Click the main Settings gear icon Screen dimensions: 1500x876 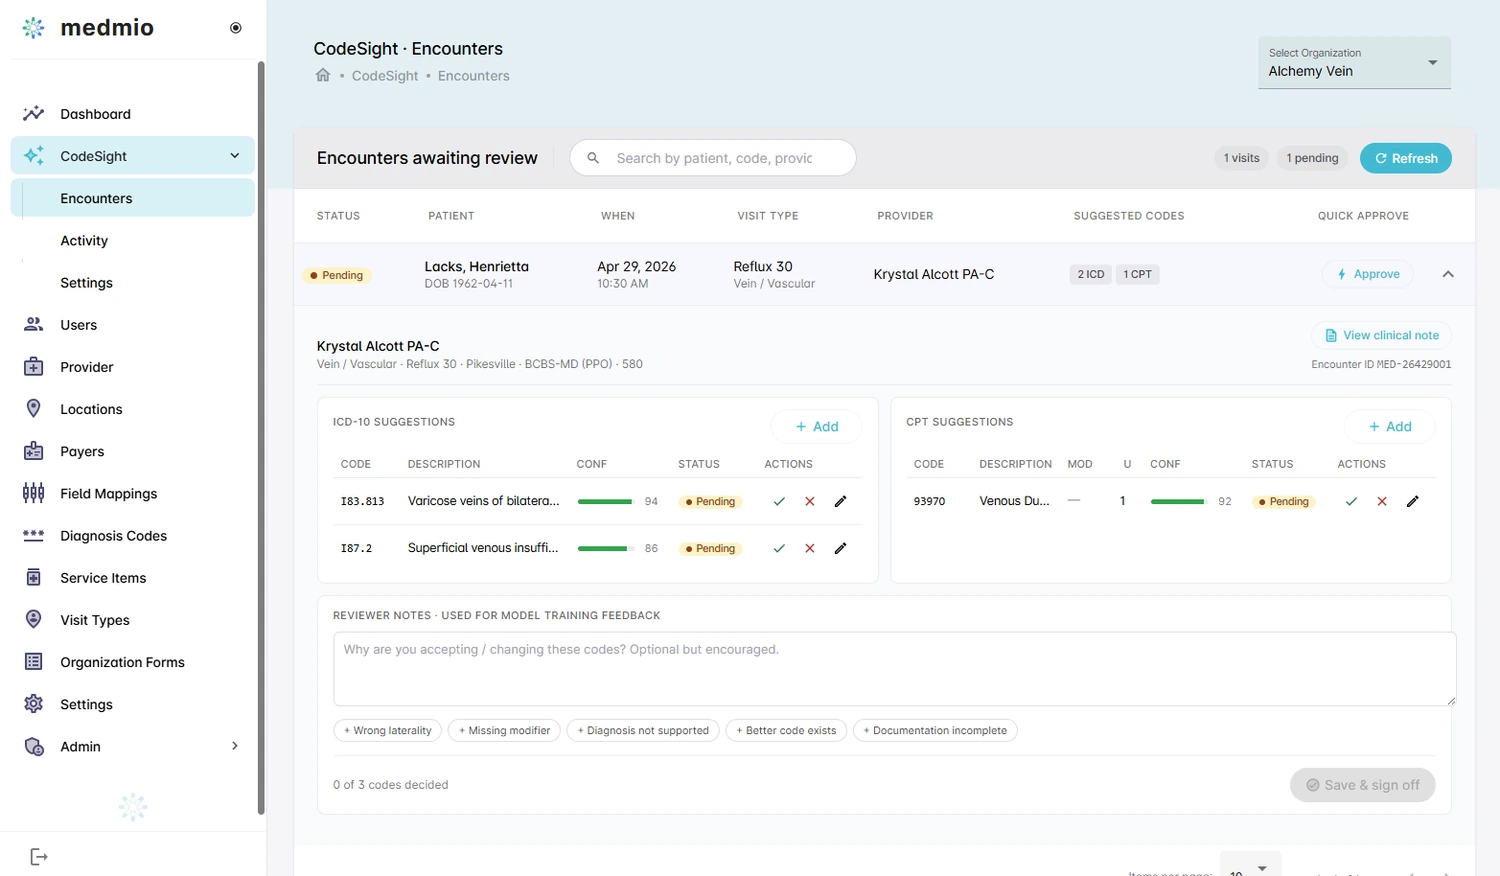(34, 704)
